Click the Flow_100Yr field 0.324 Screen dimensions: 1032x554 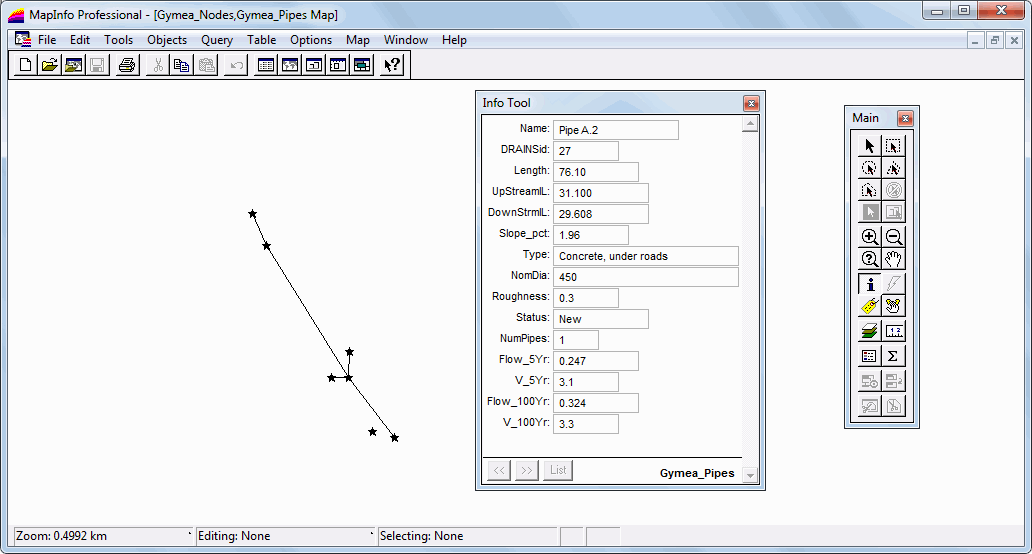(596, 403)
